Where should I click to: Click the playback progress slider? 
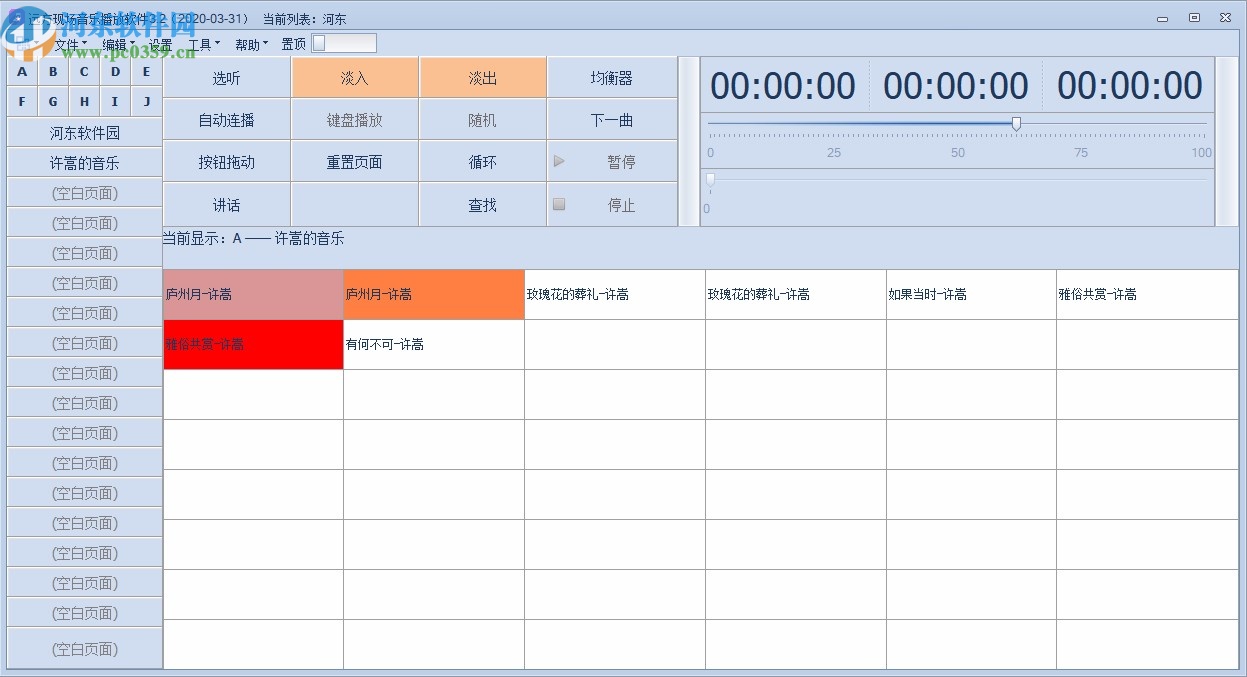coord(1016,124)
